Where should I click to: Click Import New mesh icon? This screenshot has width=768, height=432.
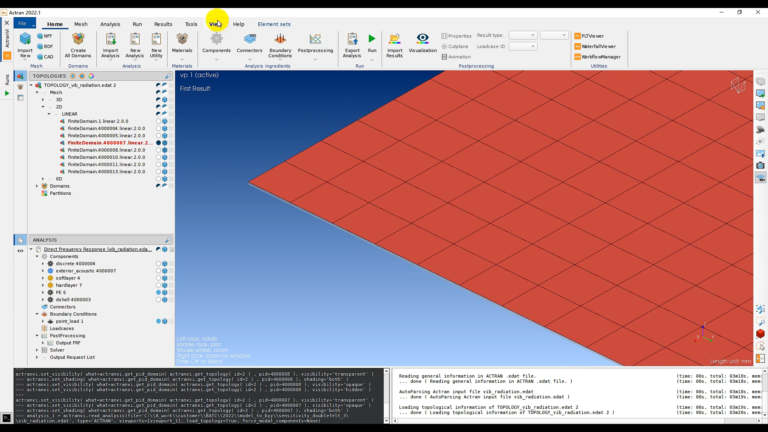(x=25, y=39)
